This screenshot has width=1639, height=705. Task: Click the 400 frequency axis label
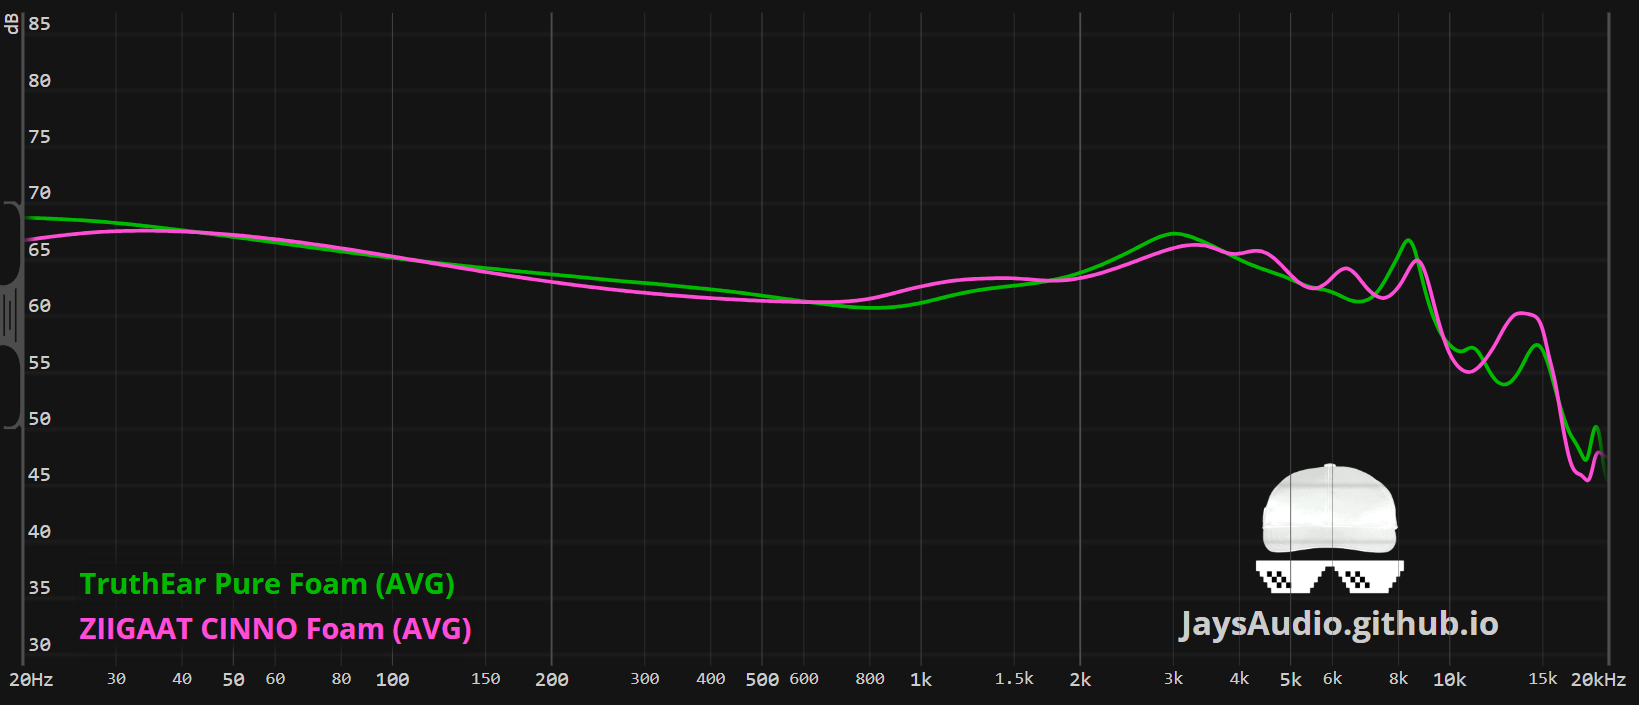[711, 679]
